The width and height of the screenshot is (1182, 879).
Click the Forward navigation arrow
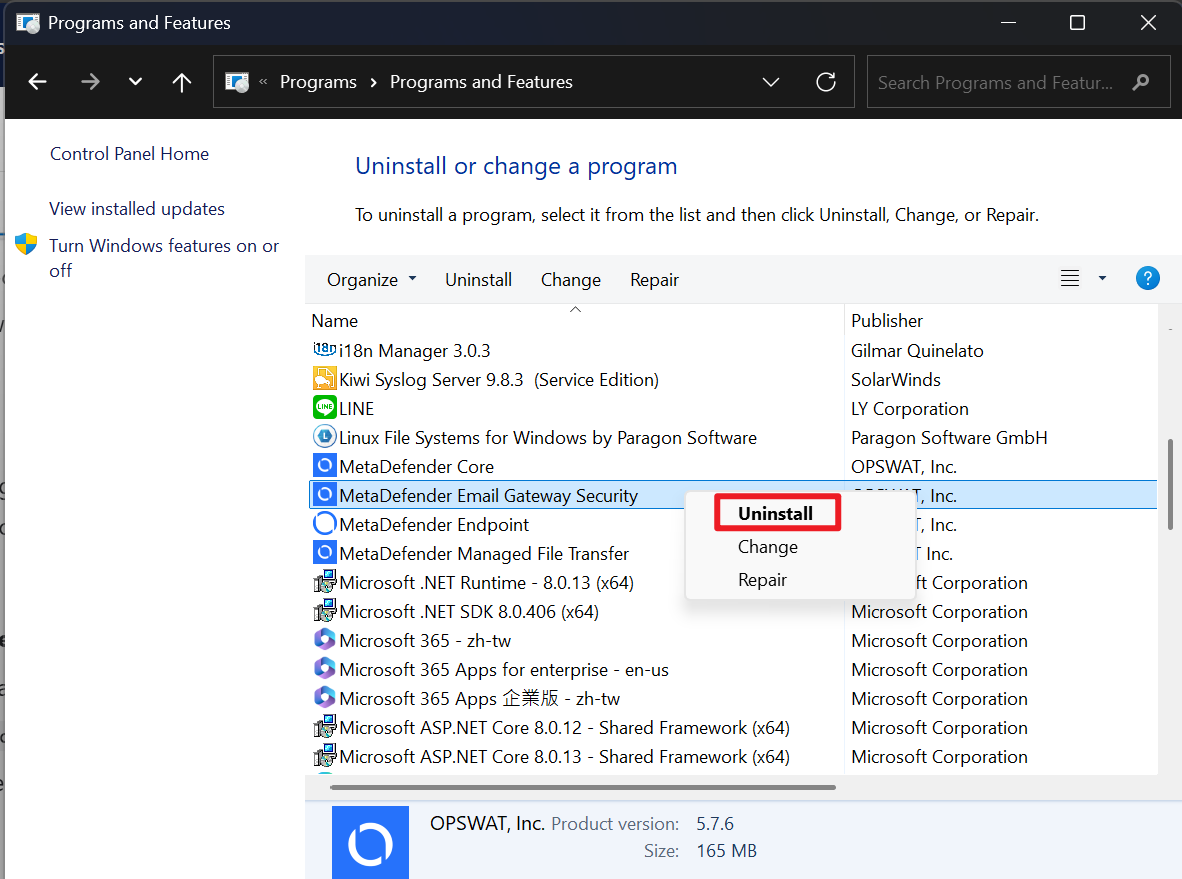click(90, 81)
